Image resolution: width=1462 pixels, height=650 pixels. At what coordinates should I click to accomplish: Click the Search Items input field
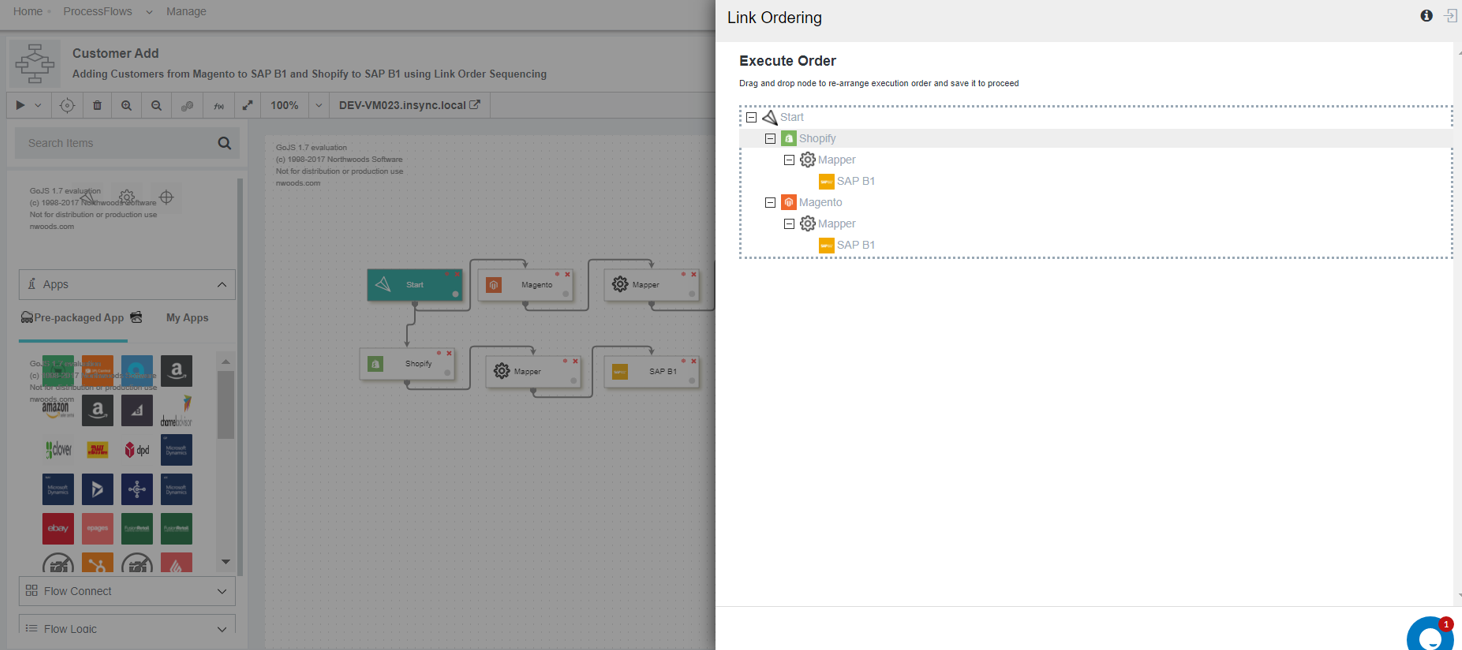pyautogui.click(x=115, y=143)
